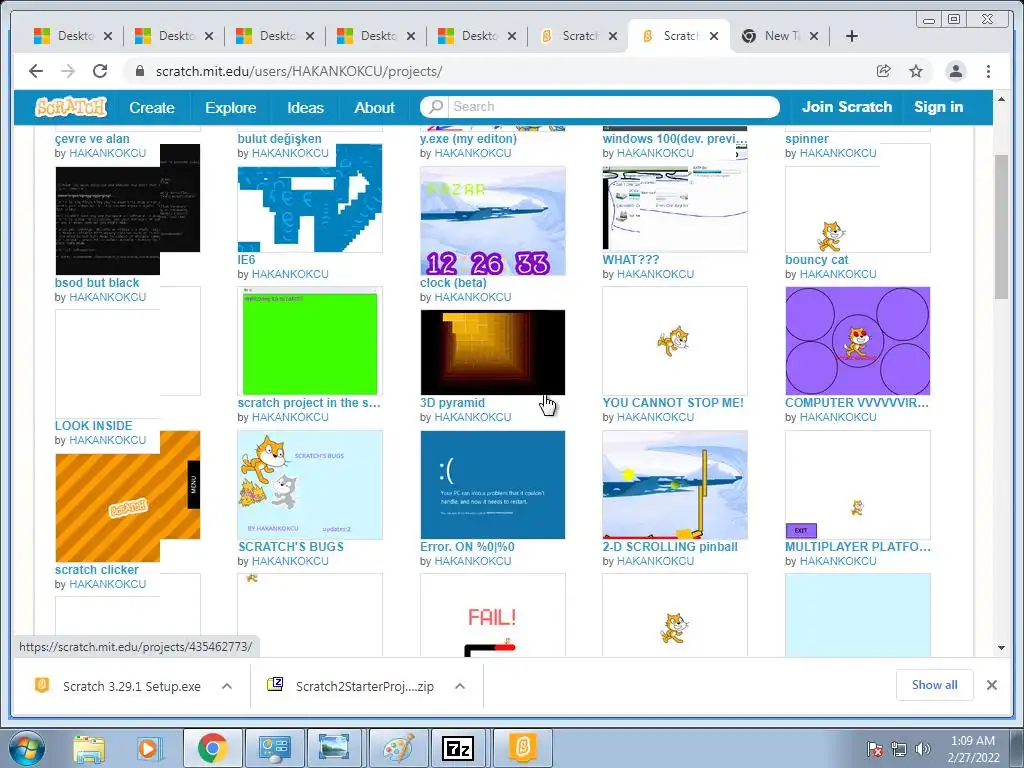The image size is (1024, 768).
Task: Click the scrollbar down arrow
Action: click(x=1001, y=647)
